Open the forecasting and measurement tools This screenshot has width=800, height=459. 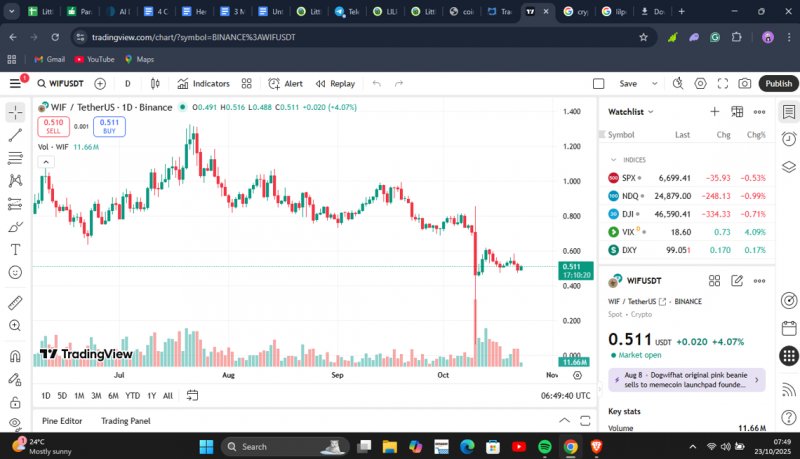pyautogui.click(x=15, y=204)
